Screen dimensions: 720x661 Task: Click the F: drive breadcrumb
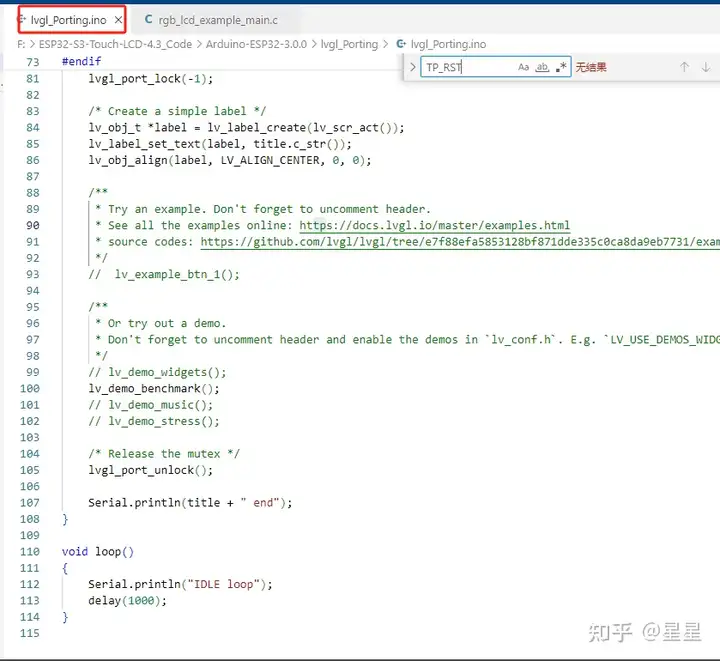(21, 44)
